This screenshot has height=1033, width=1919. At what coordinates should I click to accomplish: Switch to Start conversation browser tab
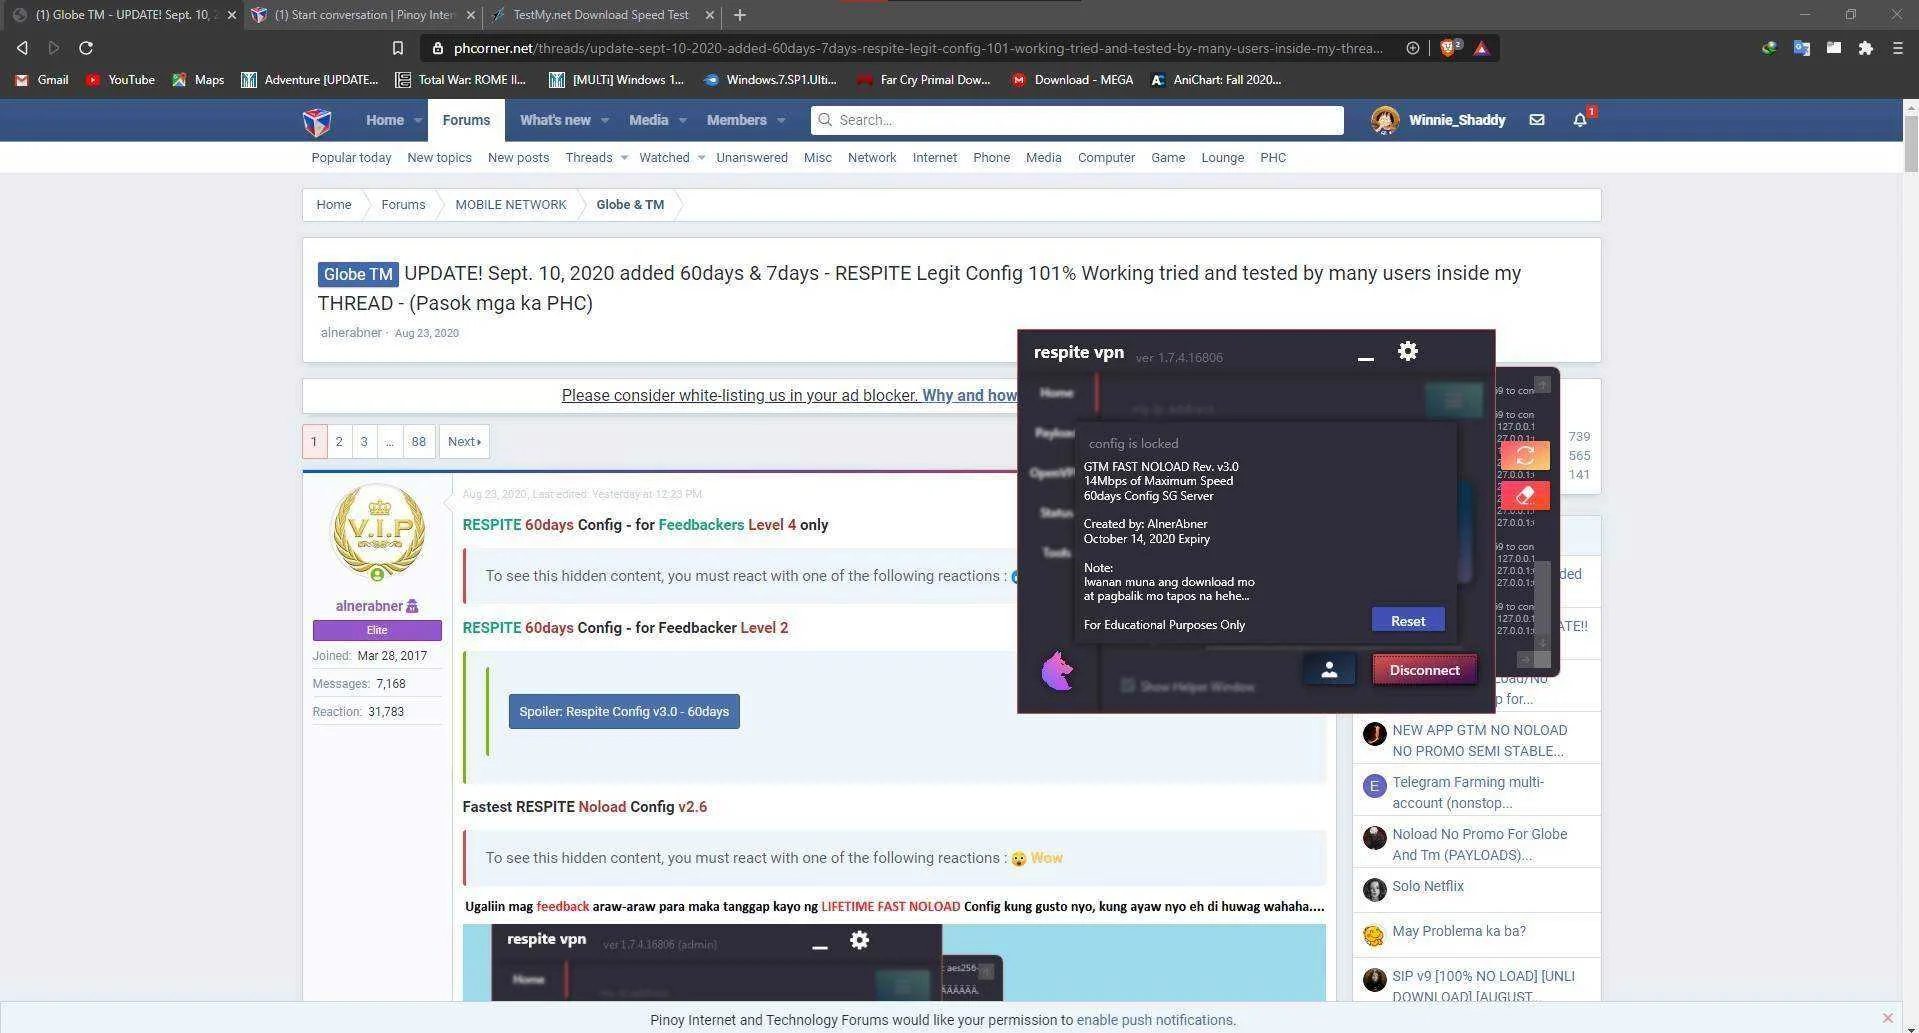pos(362,15)
